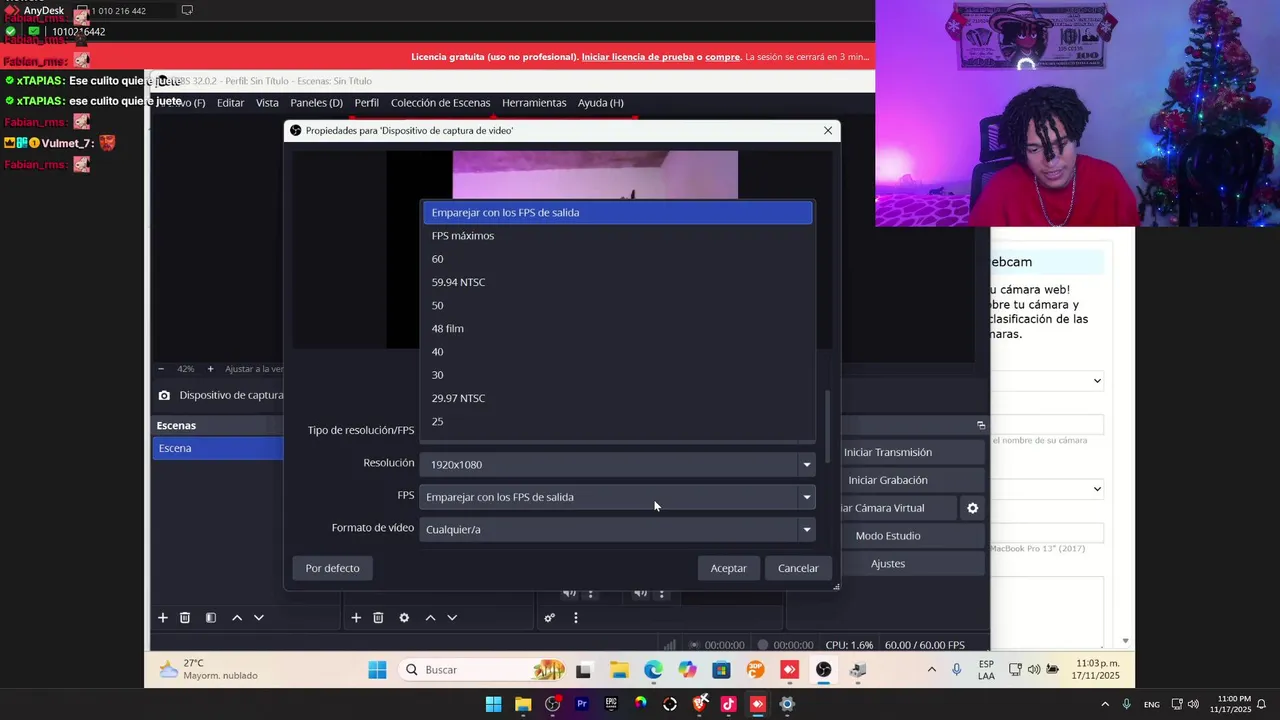Open Herramientas menu
This screenshot has width=1280, height=720.
pos(534,103)
